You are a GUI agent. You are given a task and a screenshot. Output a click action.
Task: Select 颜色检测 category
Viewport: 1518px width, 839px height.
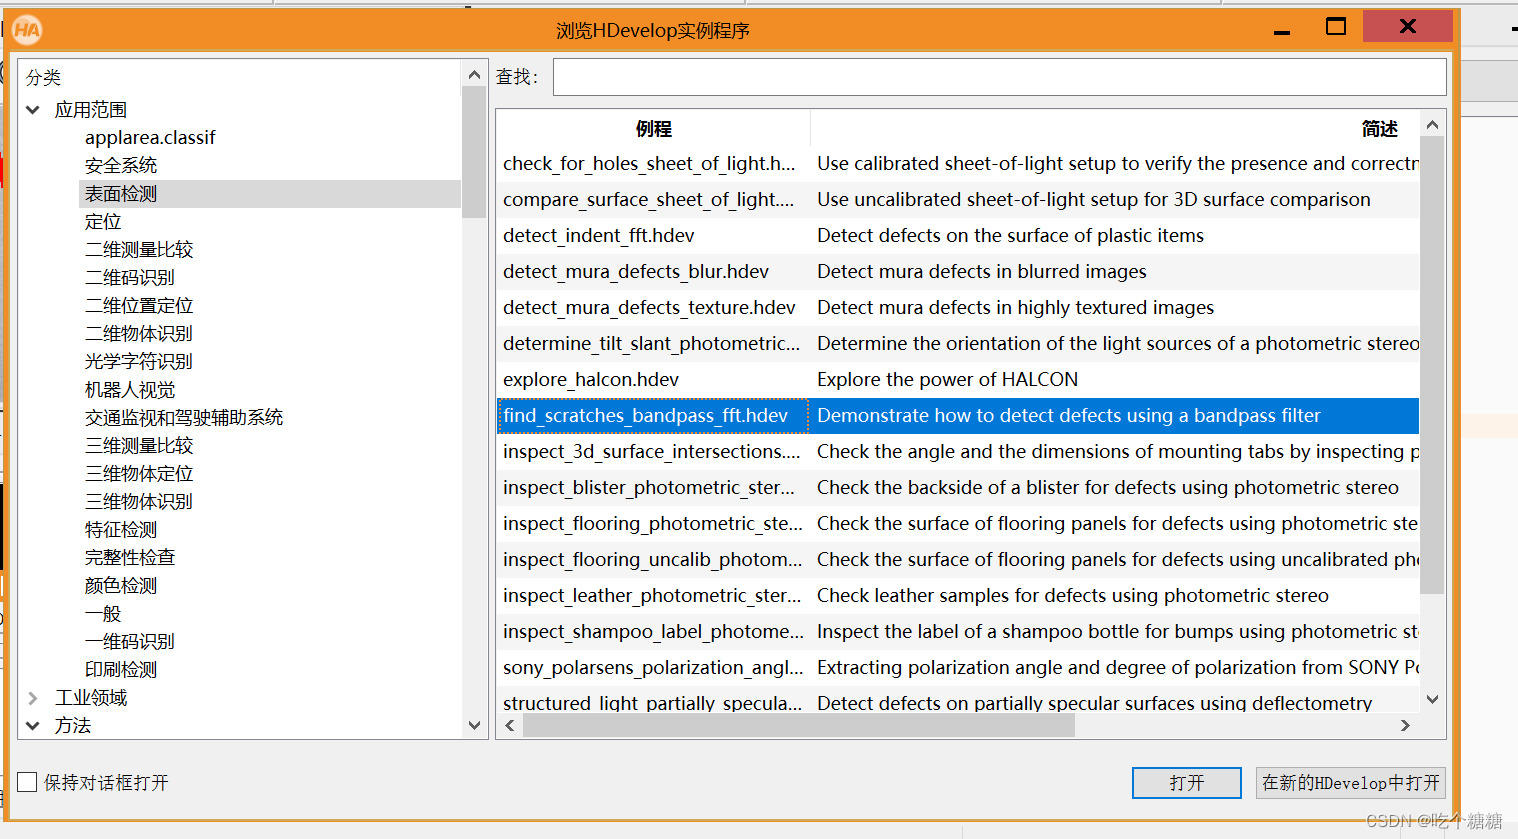click(121, 586)
